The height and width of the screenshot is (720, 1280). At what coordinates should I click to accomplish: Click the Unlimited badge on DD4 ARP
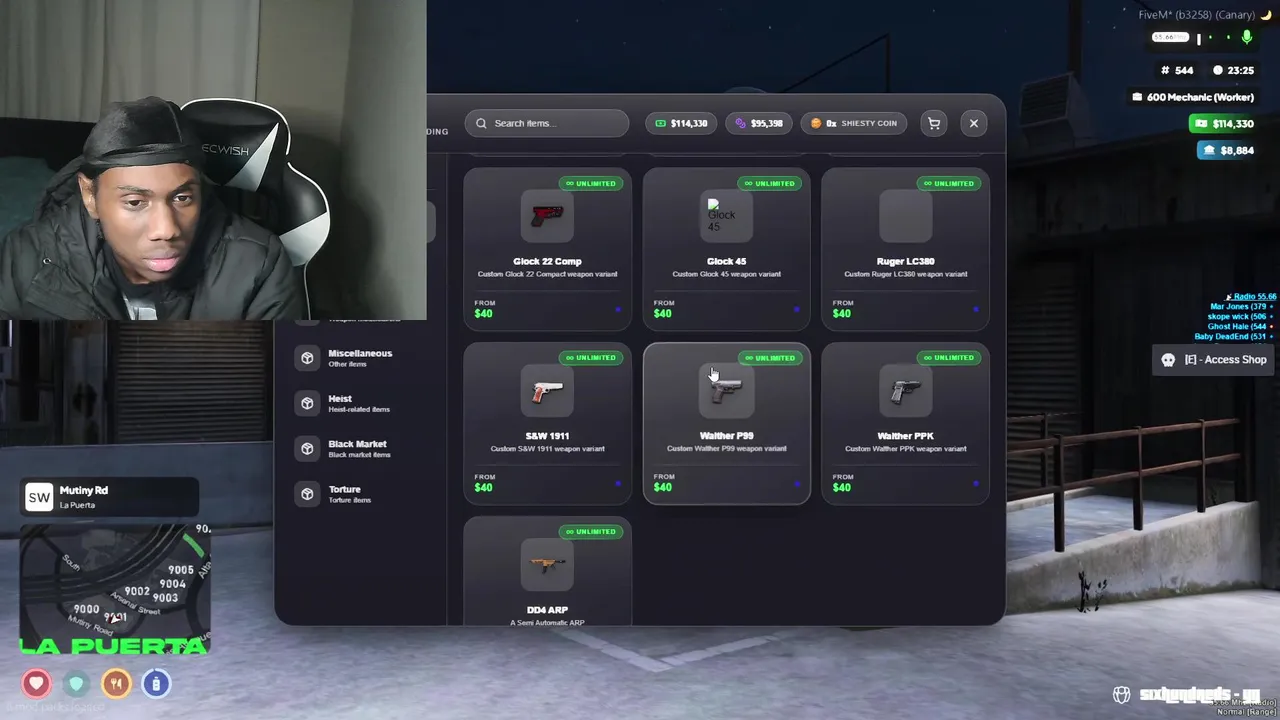(x=591, y=531)
